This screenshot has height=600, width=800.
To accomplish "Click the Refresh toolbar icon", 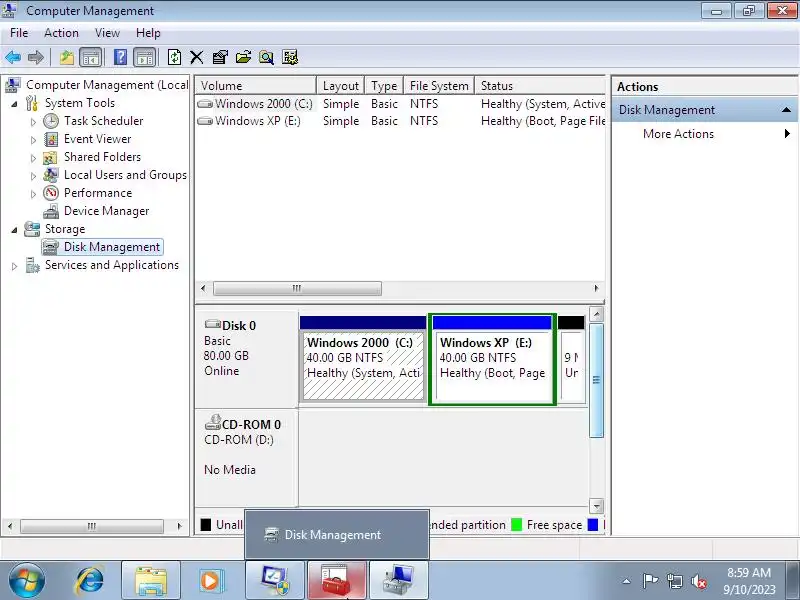I will point(174,57).
